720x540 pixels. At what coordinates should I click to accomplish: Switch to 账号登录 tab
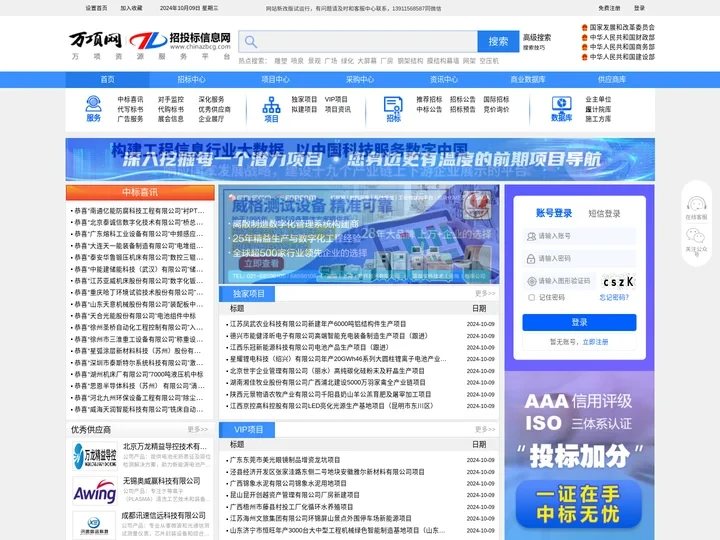click(x=554, y=213)
